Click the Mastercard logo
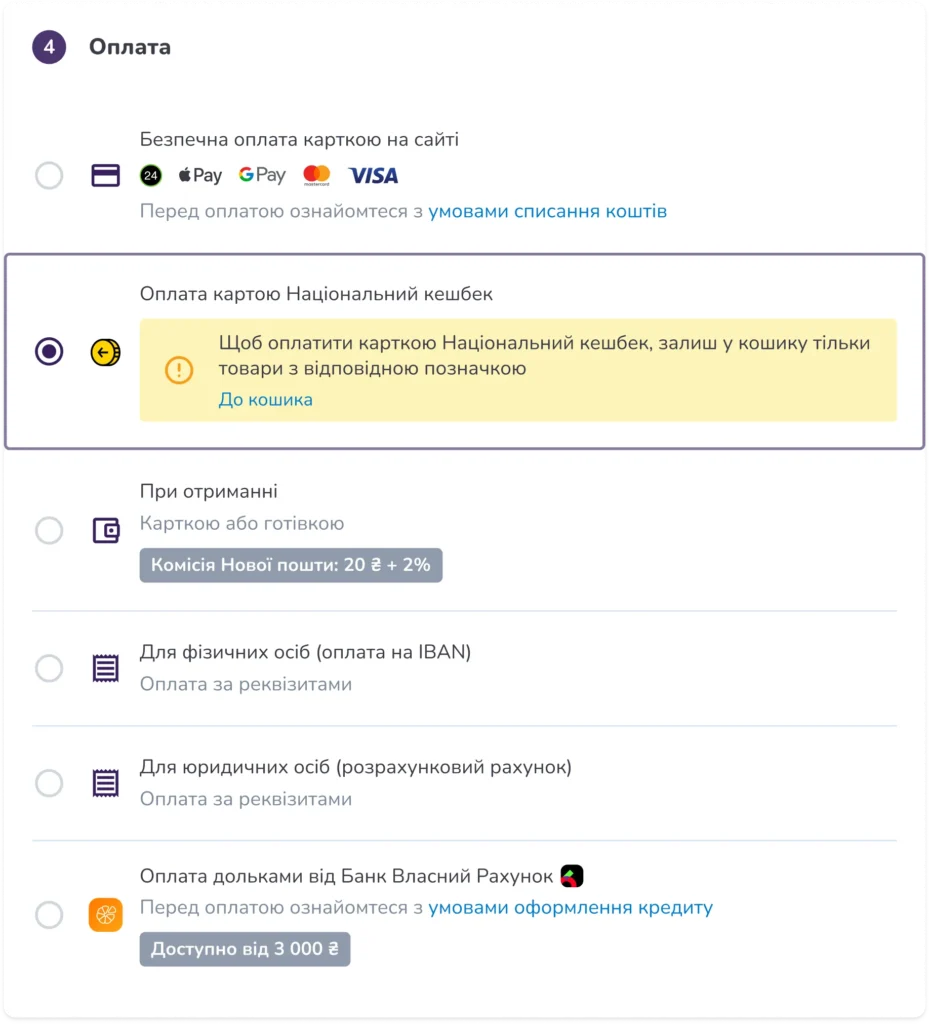Screen dimensions: 929x1024 [x=317, y=176]
